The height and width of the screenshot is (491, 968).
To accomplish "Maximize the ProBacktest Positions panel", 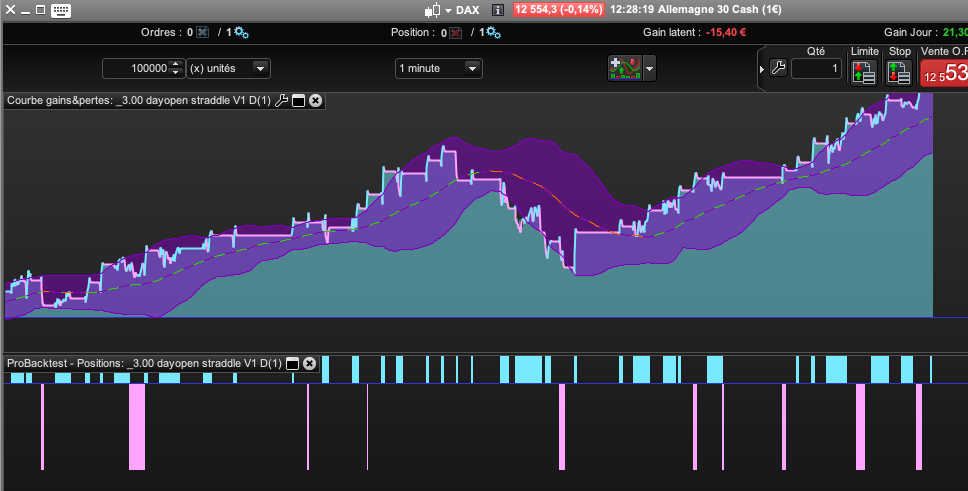I will pos(293,363).
